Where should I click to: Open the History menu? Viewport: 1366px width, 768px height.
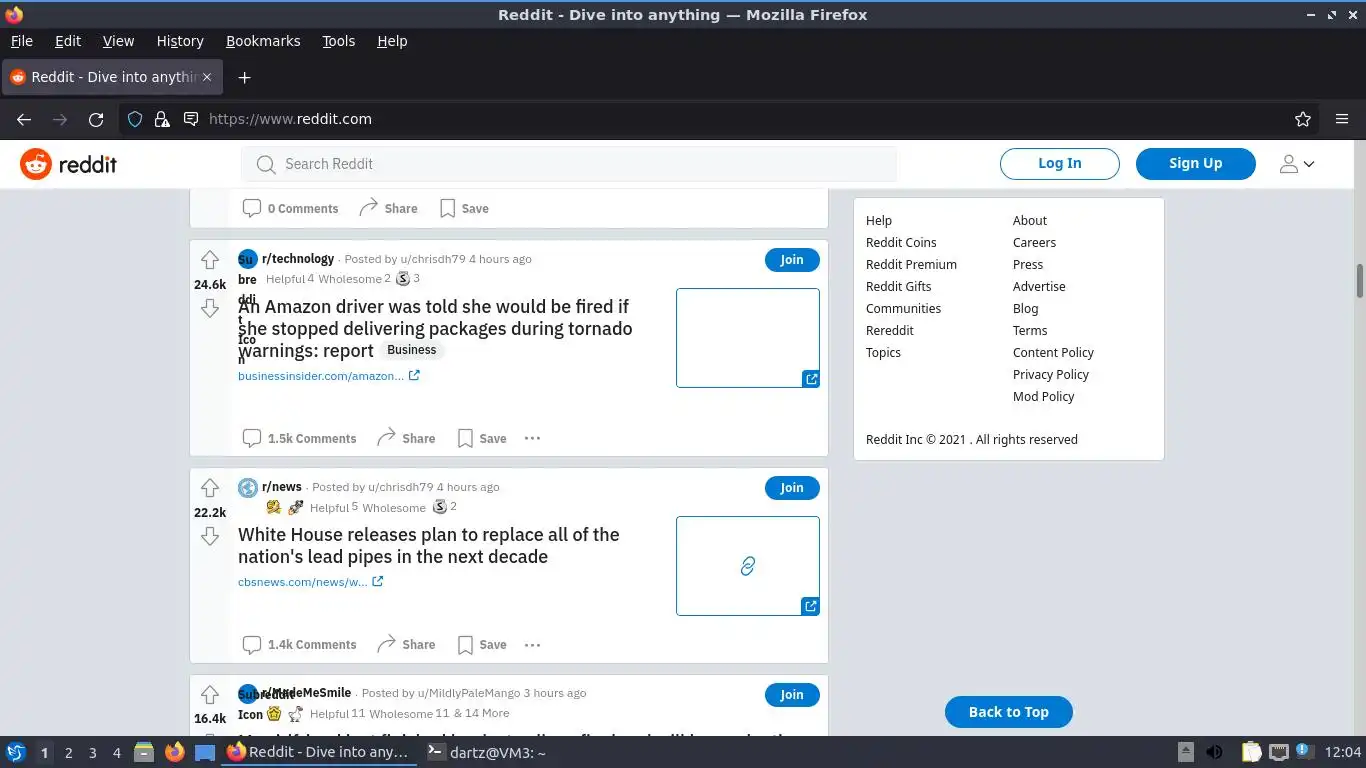pyautogui.click(x=180, y=41)
